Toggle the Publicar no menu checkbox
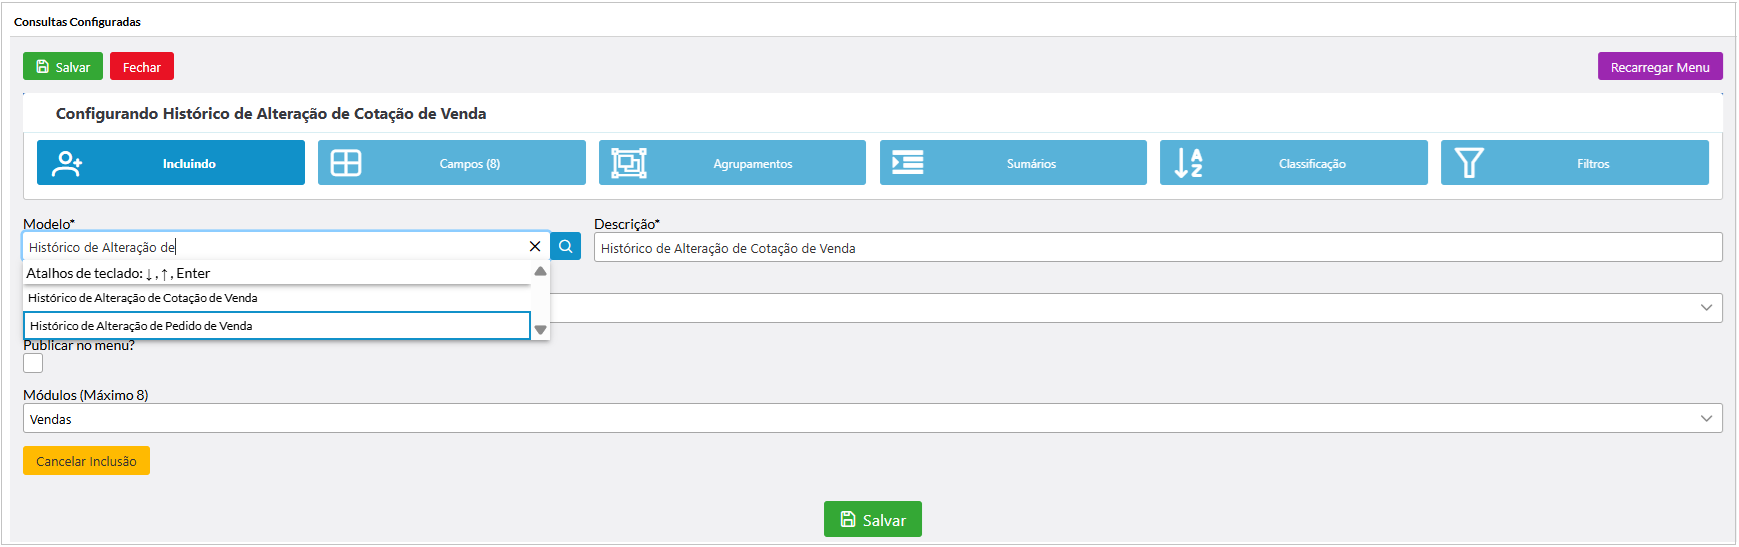Screen dimensions: 1739x547 coord(34,363)
